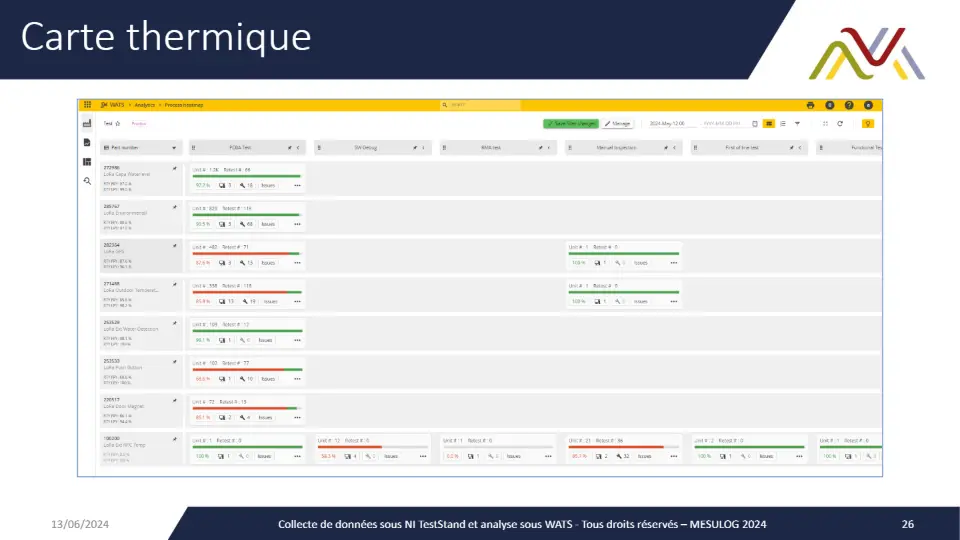Collapse the PCBA Test column
Screen dimensions: 960x540
(x=298, y=148)
